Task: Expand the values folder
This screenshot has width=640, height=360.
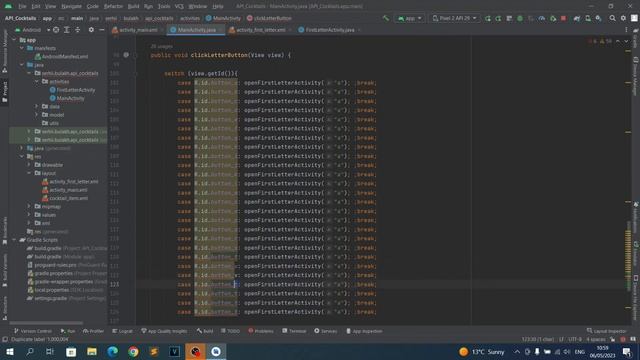Action: click(29, 215)
